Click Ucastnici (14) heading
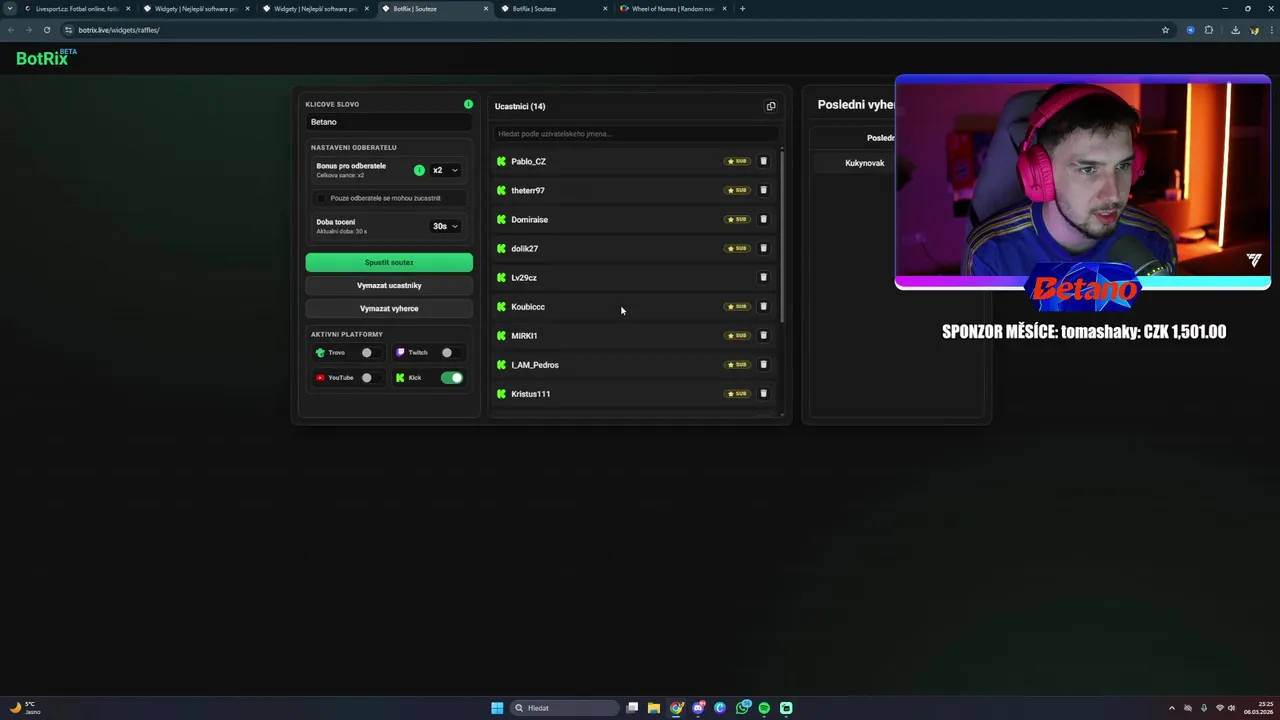 point(520,106)
